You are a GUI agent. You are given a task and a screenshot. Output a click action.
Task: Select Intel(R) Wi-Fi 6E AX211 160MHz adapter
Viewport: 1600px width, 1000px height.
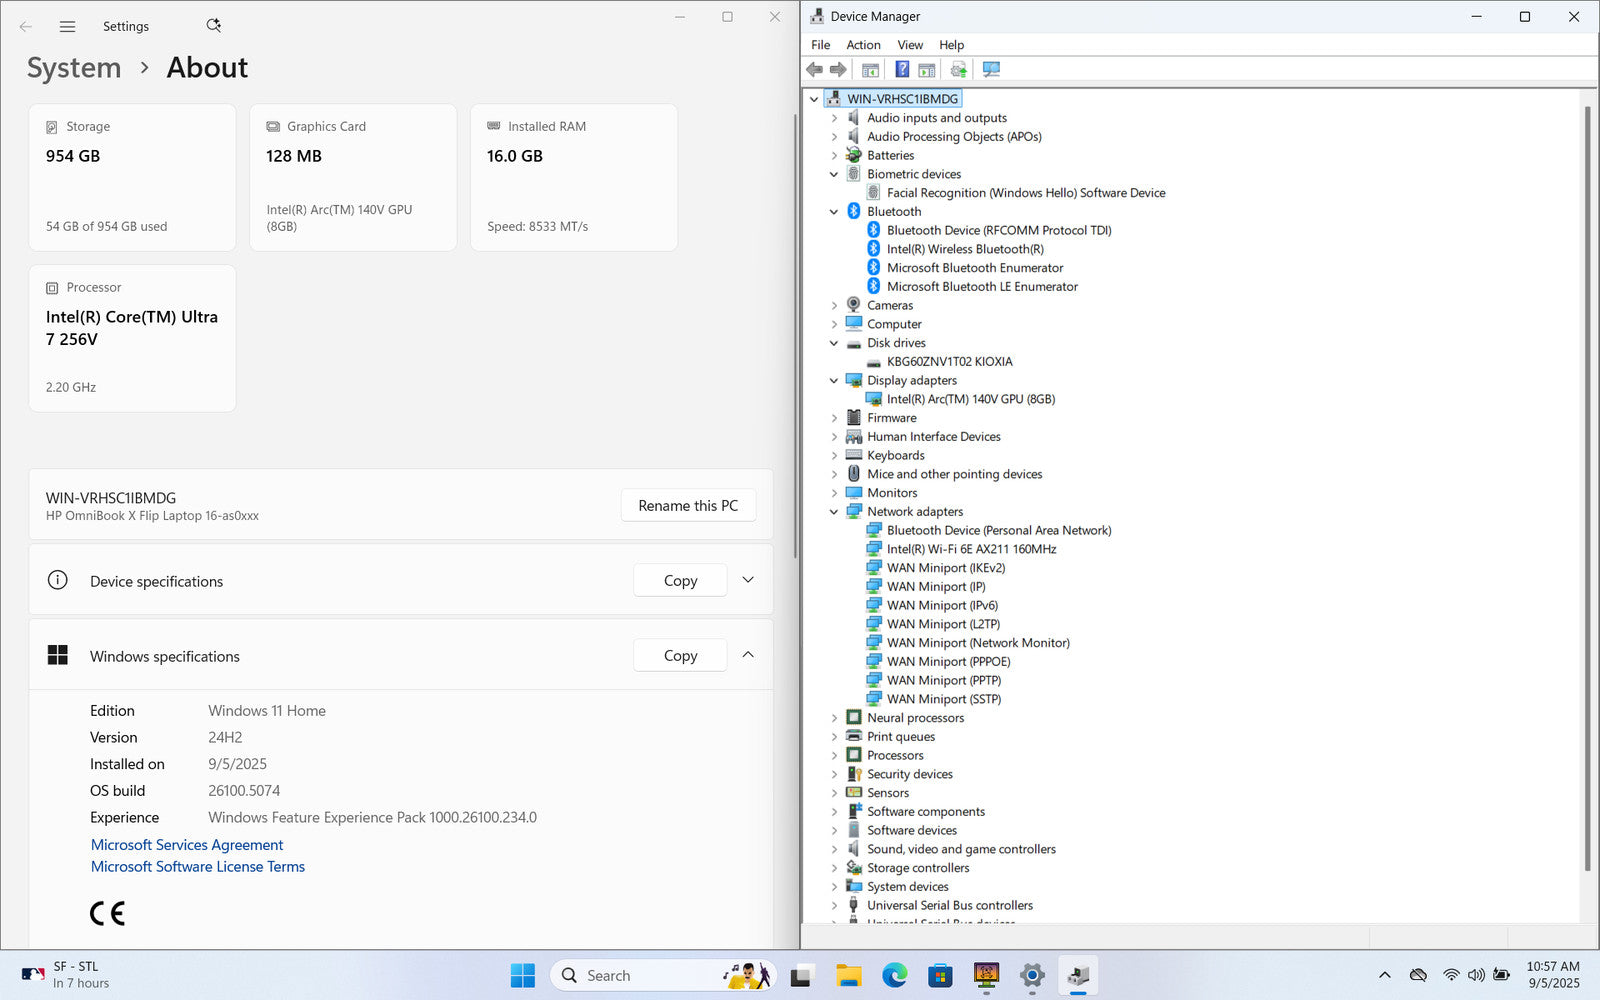[x=970, y=549]
